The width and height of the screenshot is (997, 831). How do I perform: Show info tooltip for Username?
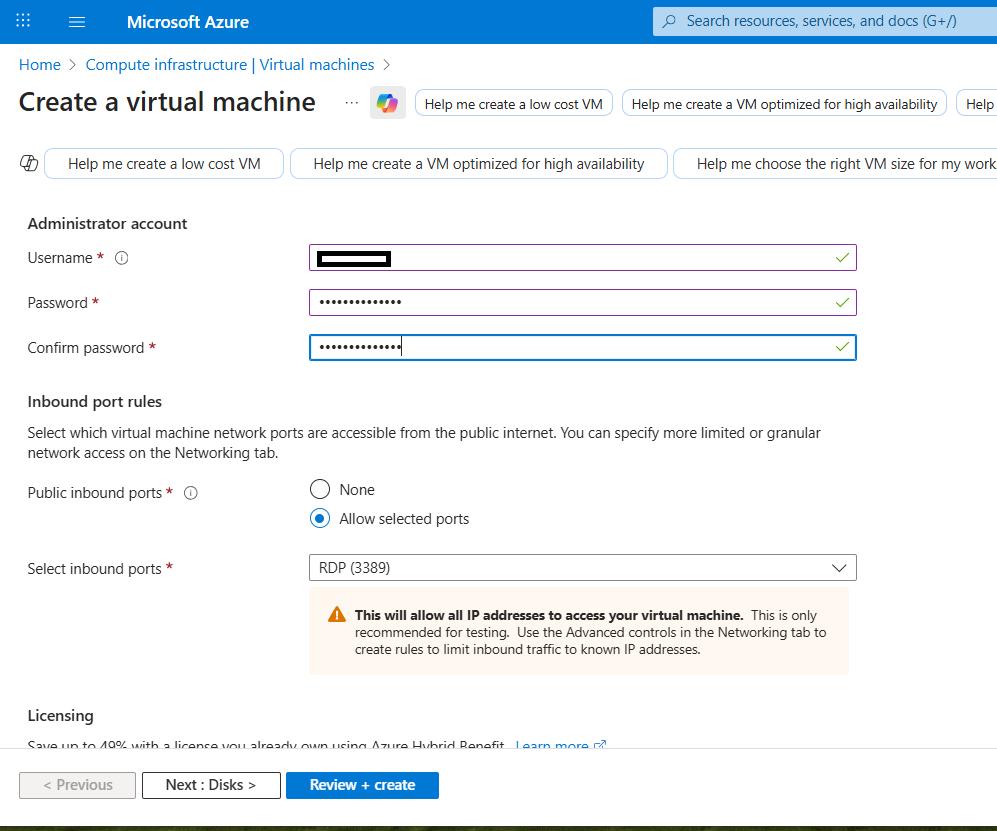coord(121,258)
